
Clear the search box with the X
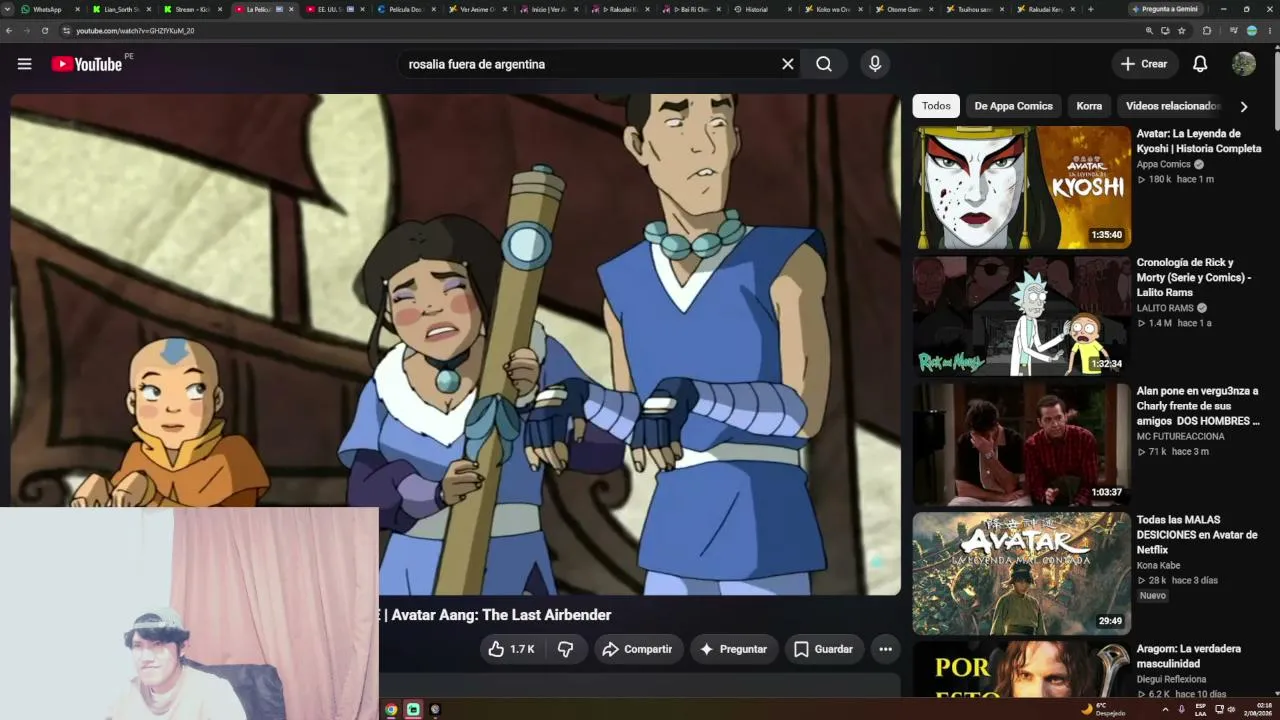click(x=787, y=64)
